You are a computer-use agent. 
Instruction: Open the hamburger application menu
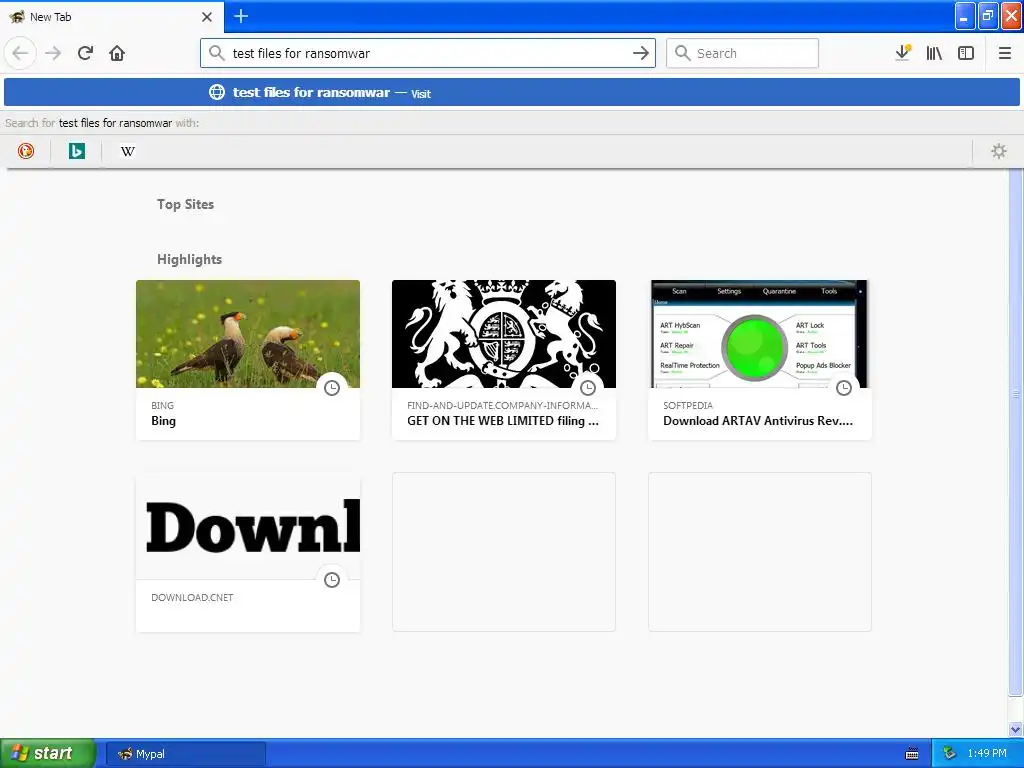point(1004,53)
